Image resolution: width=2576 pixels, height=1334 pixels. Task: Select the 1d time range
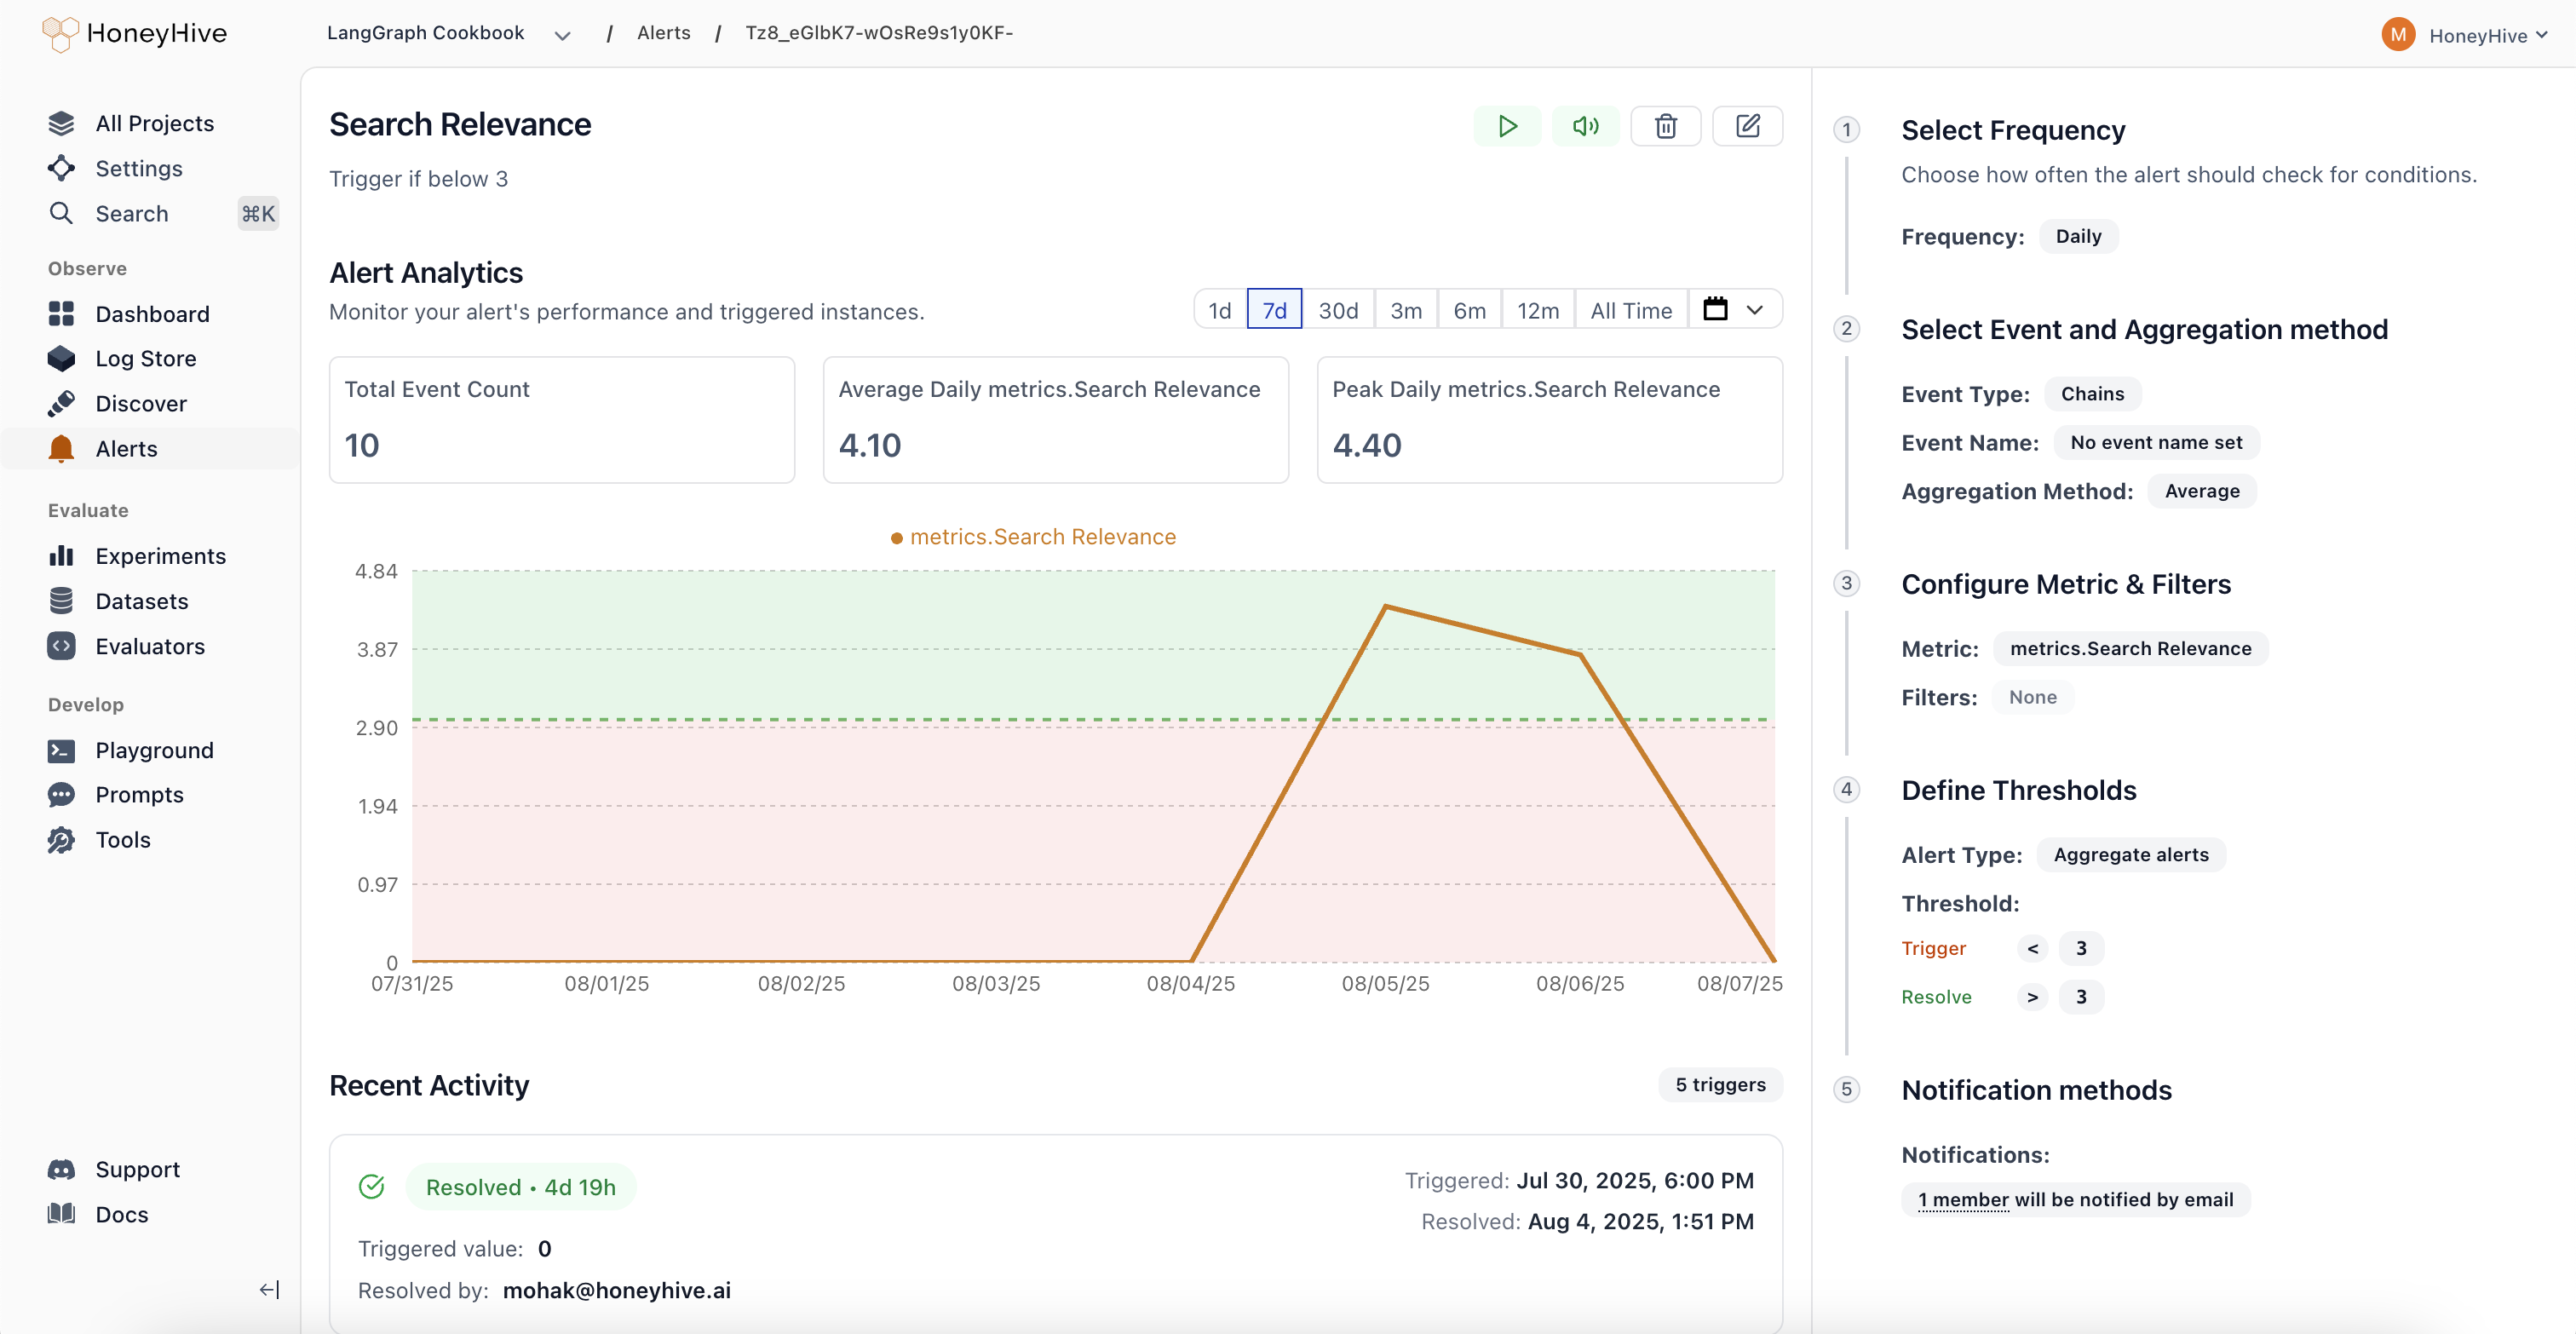point(1219,310)
